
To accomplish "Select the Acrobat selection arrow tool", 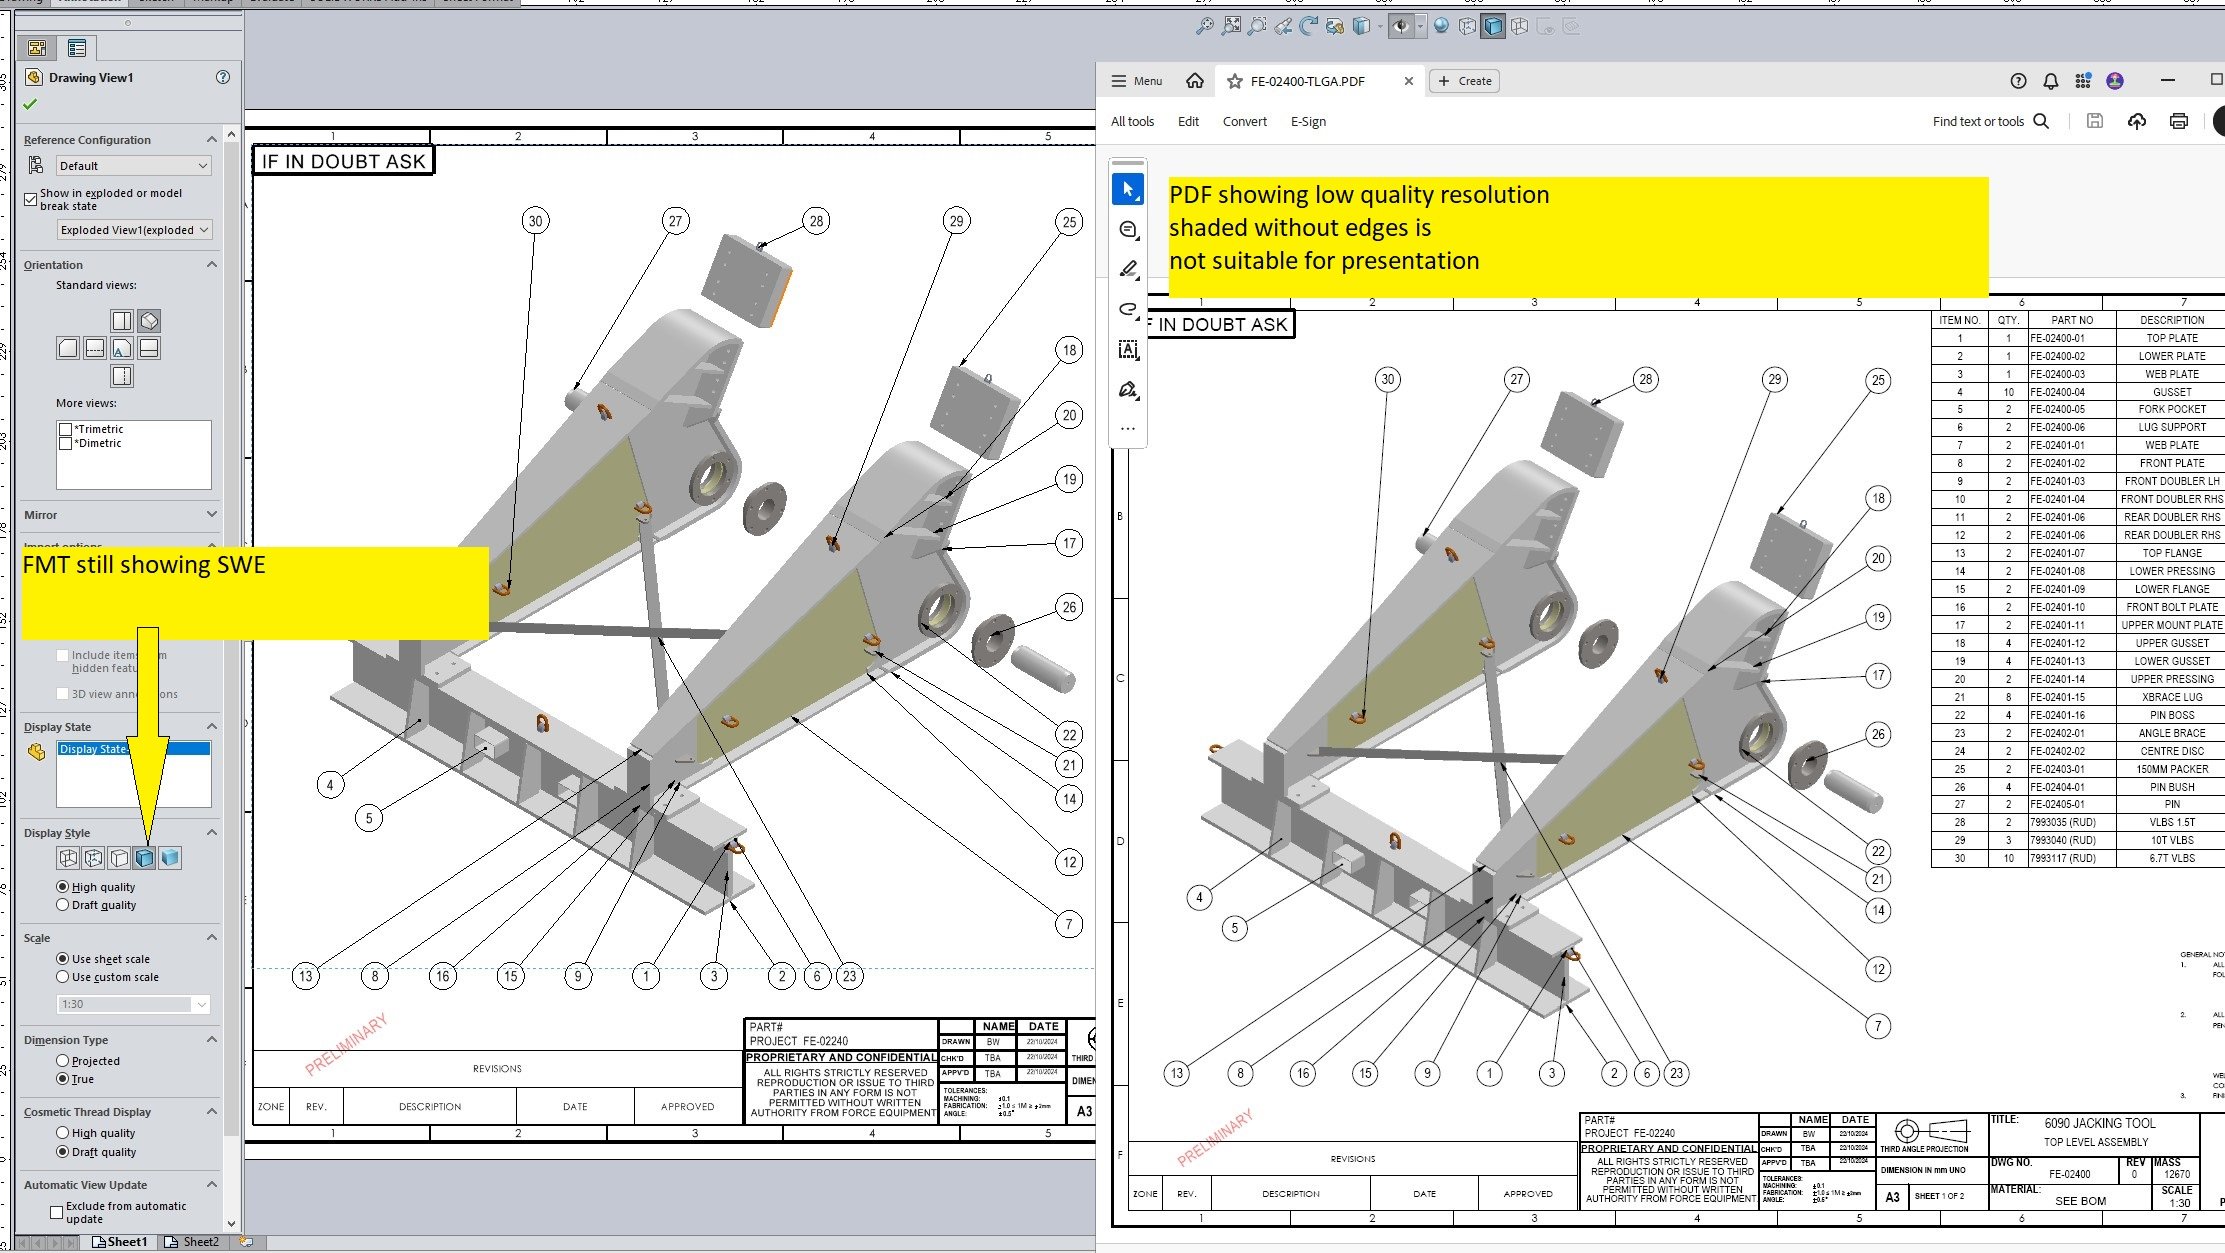I will [1128, 189].
